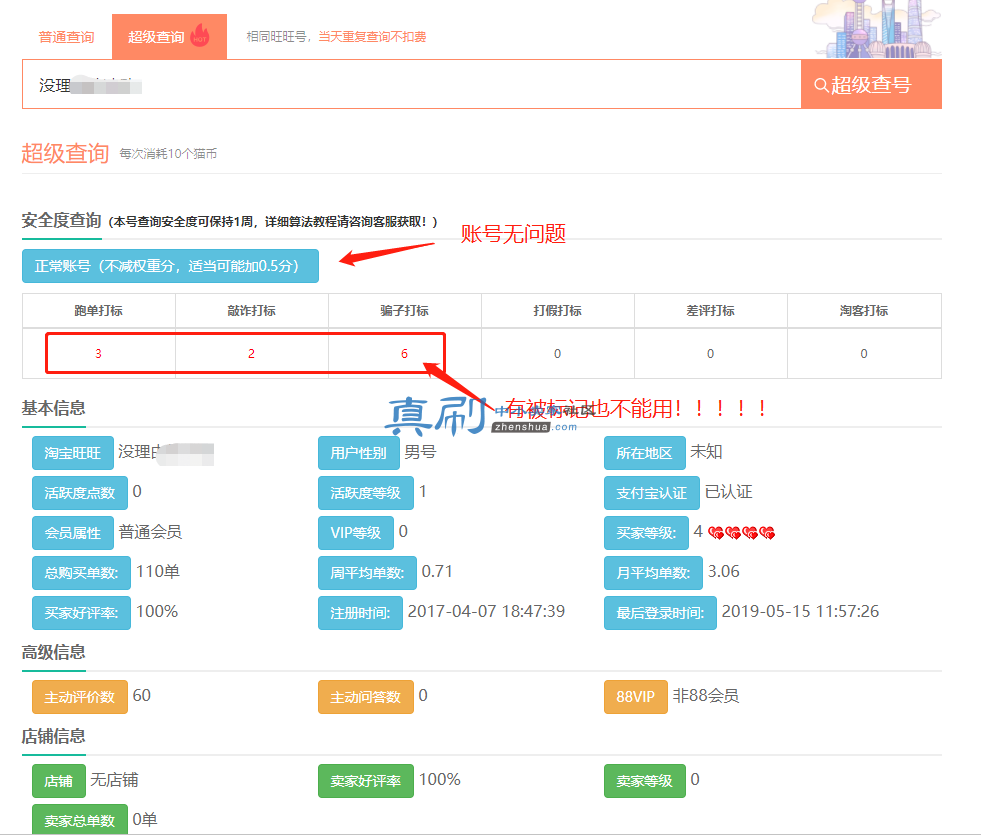
Task: Click the 卖家总单数 green label
Action: pos(79,820)
